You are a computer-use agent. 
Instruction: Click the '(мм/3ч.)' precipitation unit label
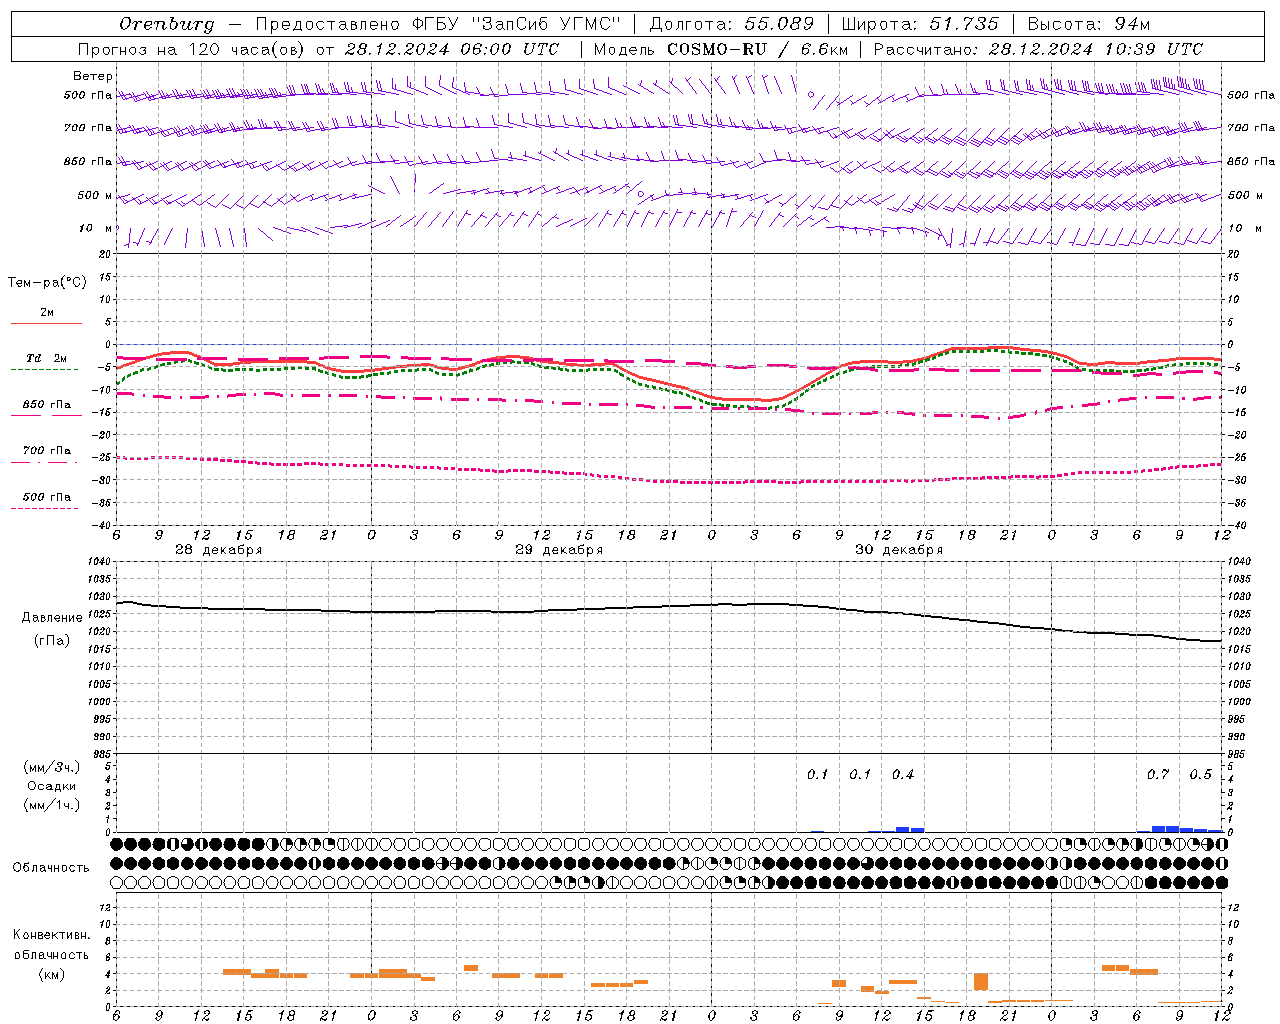[x=51, y=767]
